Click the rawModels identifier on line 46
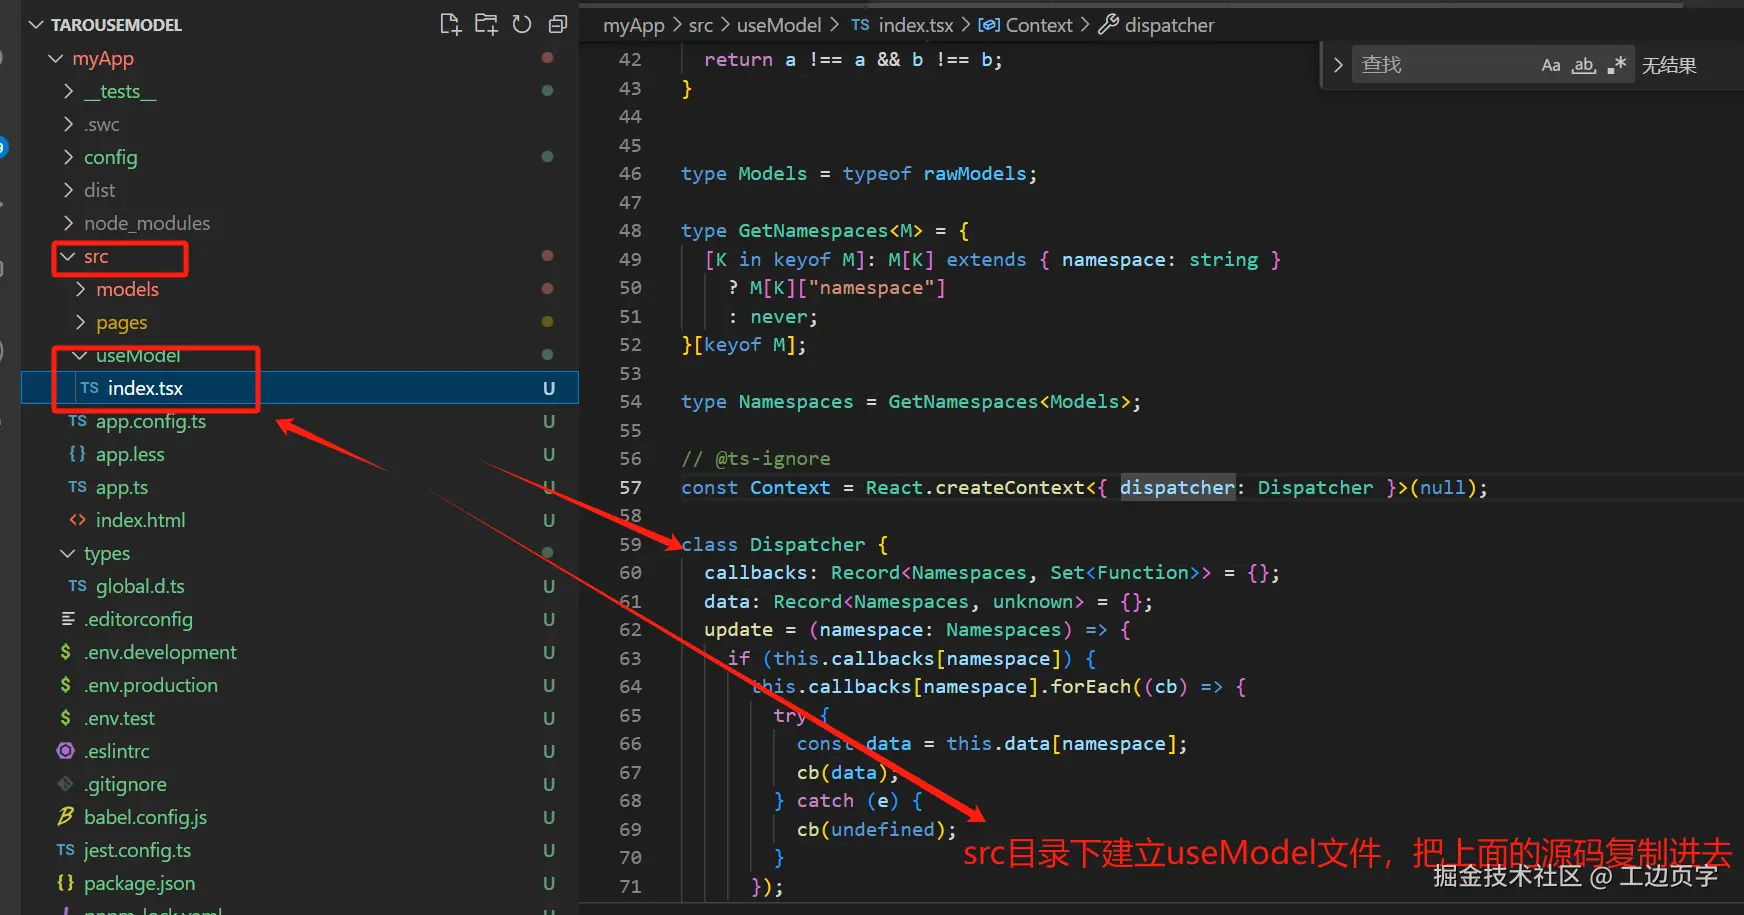1744x915 pixels. click(975, 174)
